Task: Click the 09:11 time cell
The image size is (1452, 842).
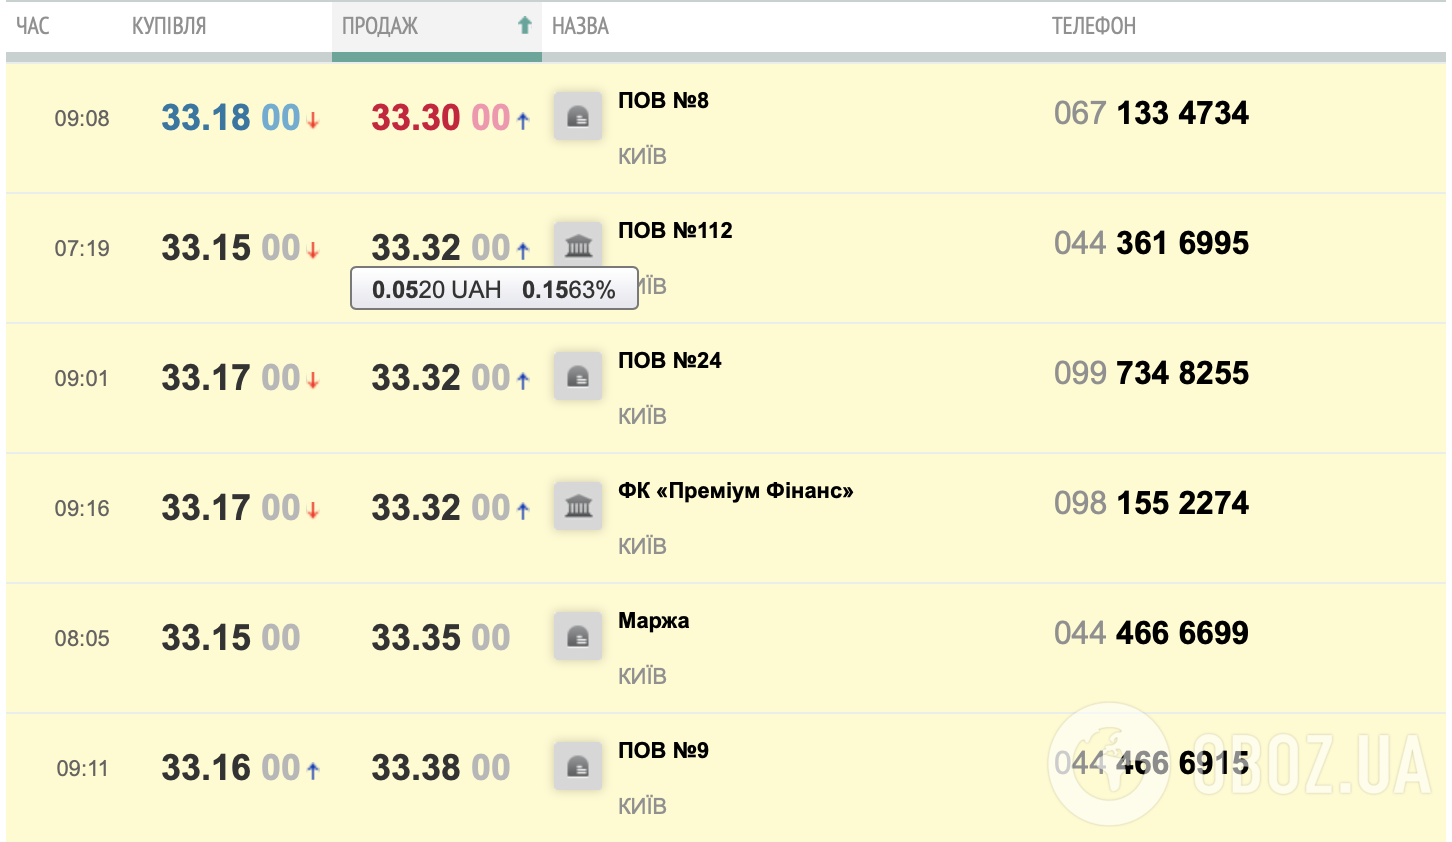Action: (82, 768)
